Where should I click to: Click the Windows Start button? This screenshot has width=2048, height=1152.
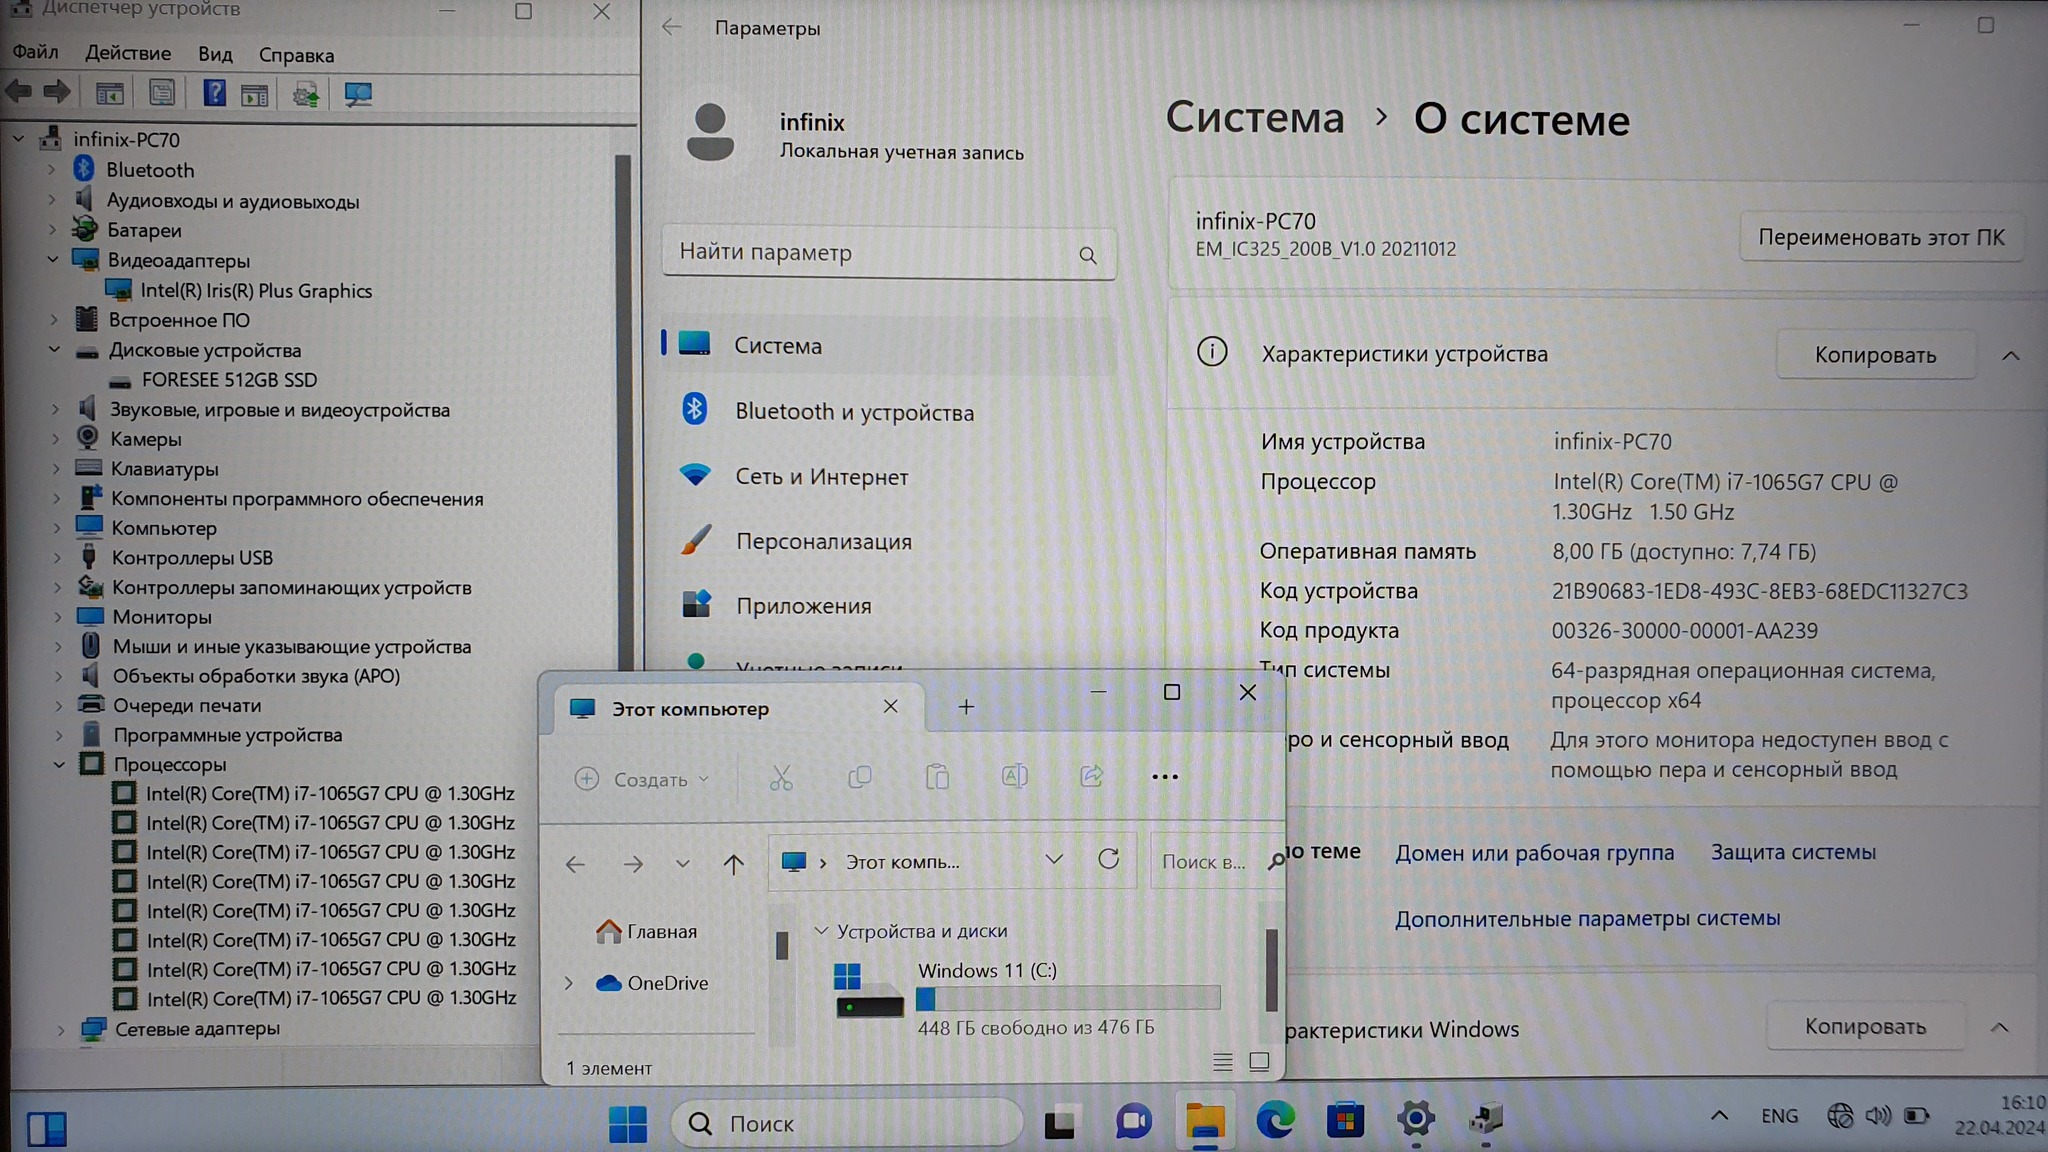click(628, 1123)
